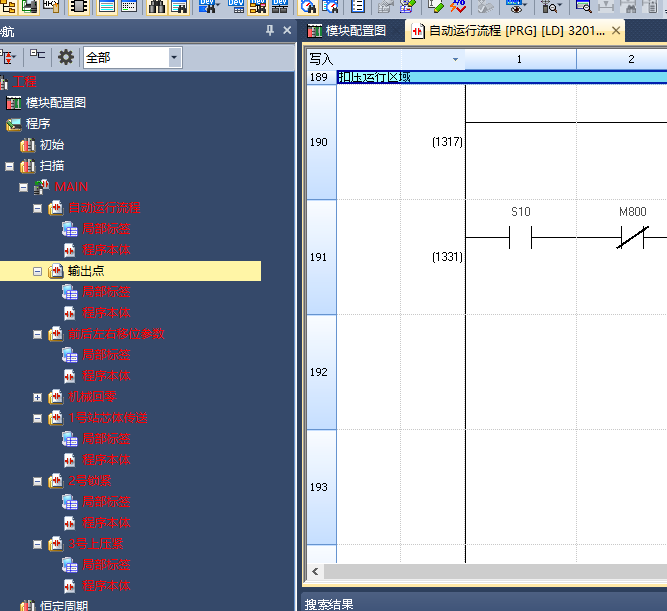The width and height of the screenshot is (667, 611).
Task: Click the MAIN program icon in the tree
Action: (41, 187)
